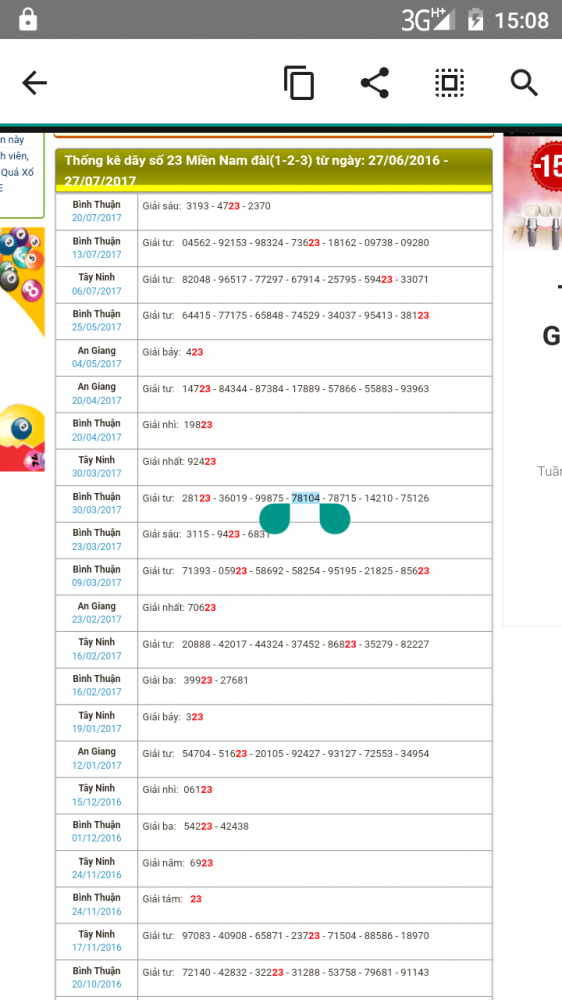Tap the lock icon in status bar
562x1000 pixels.
[x=27, y=19]
